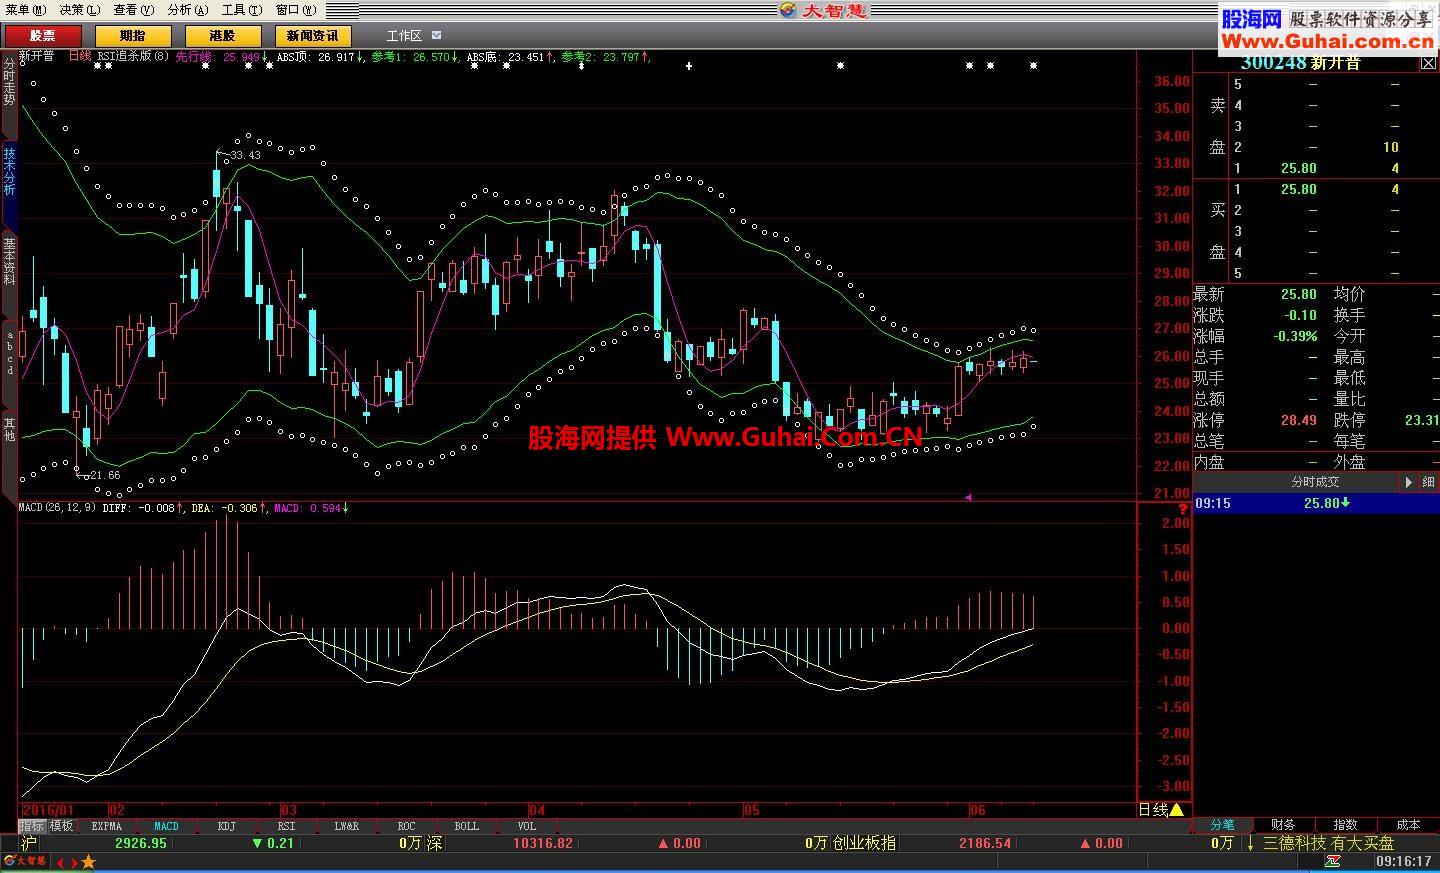
Task: Open the 查看(V) menu
Action: [133, 10]
